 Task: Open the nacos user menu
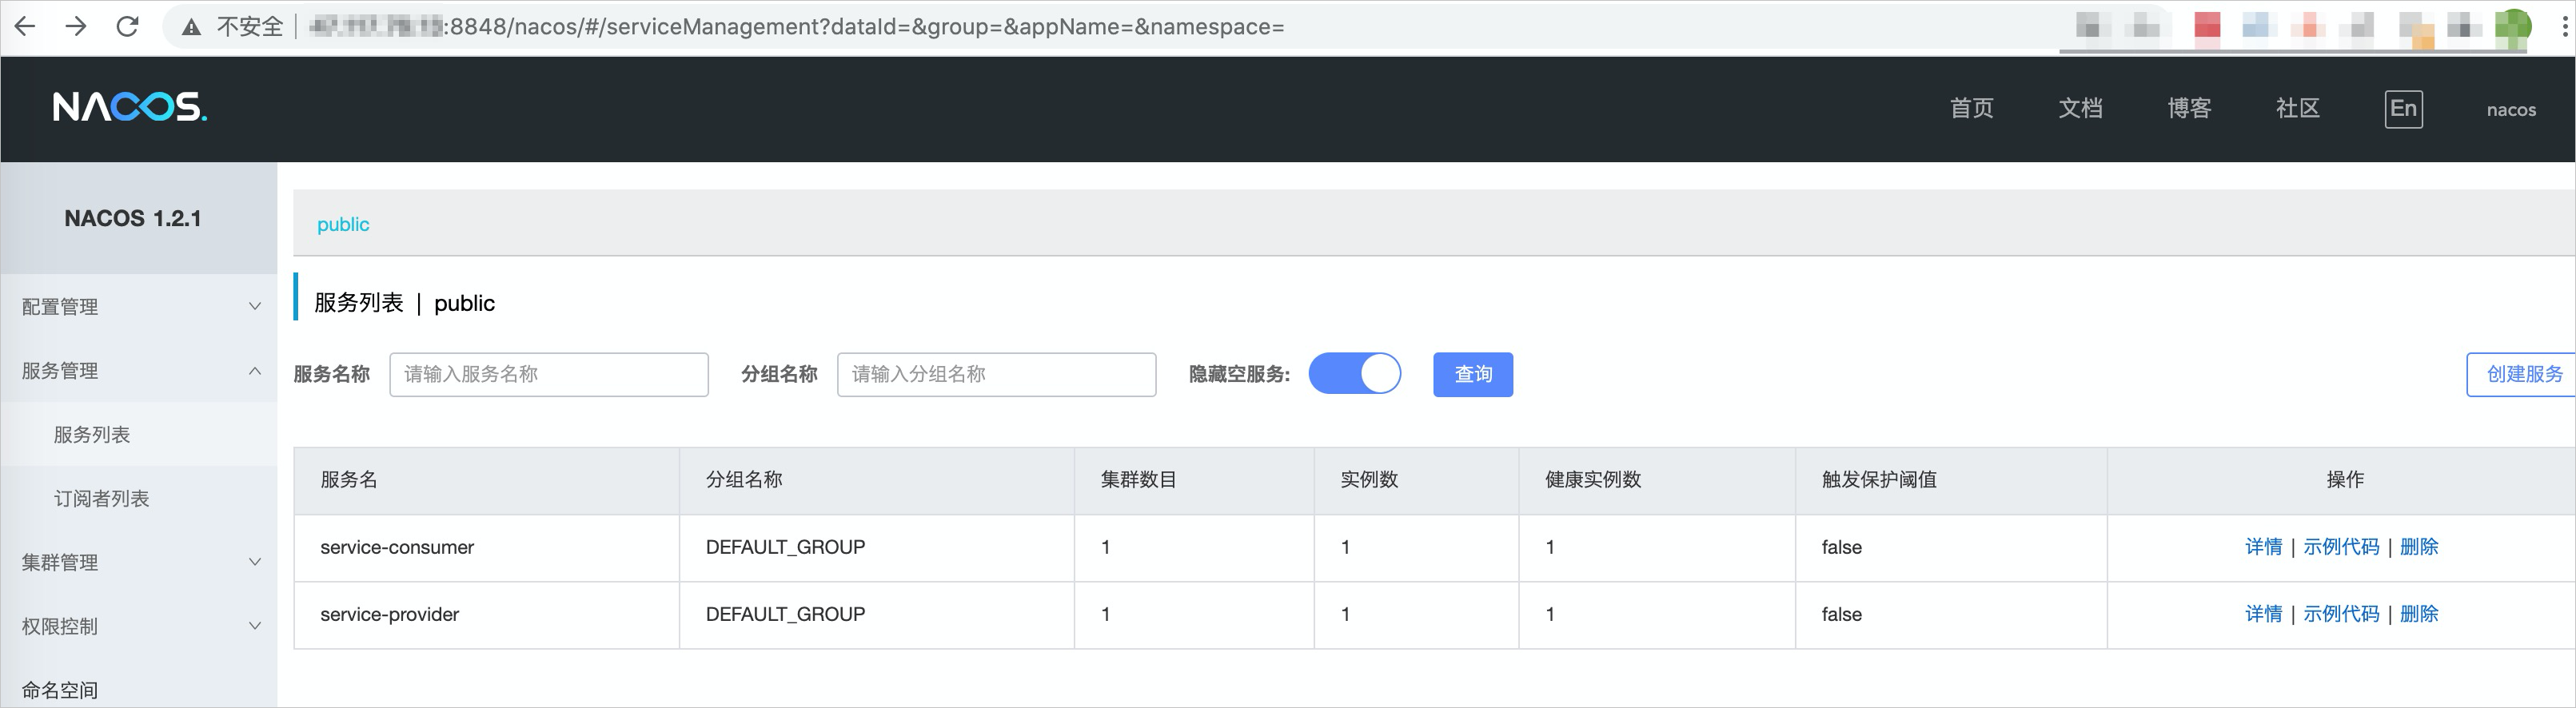tap(2511, 110)
